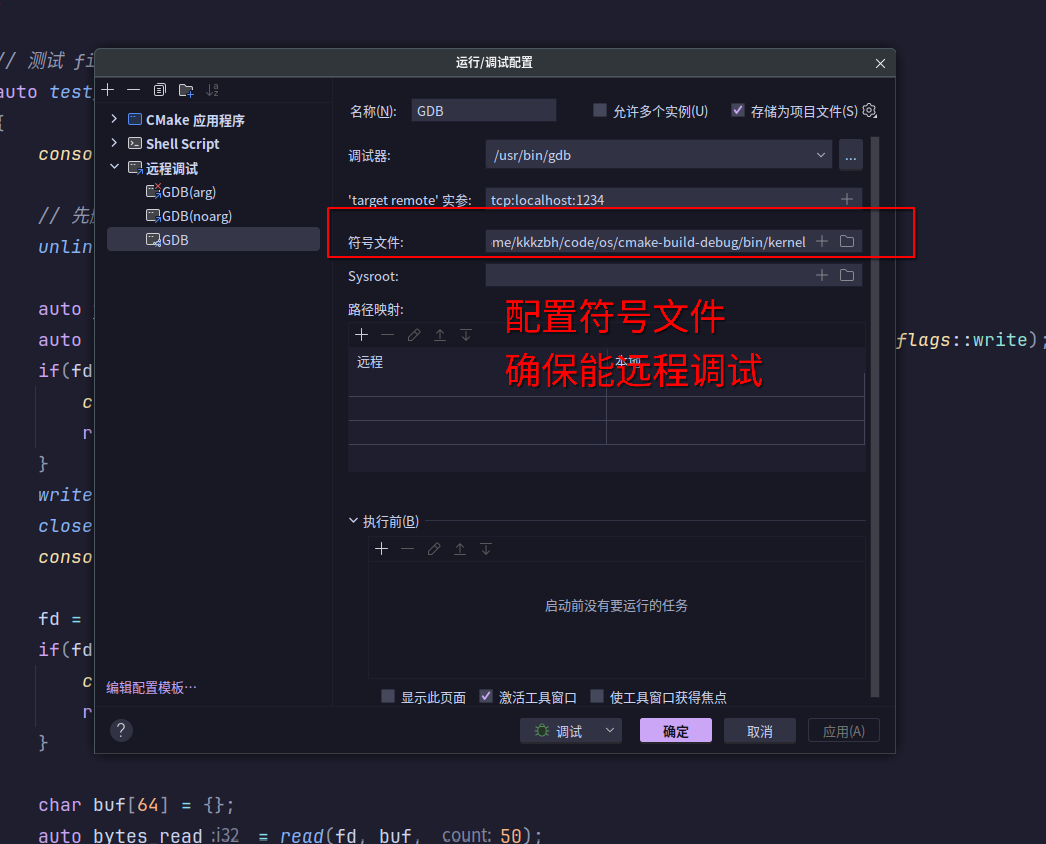Add a before-launch task
Image resolution: width=1046 pixels, height=844 pixels.
382,548
